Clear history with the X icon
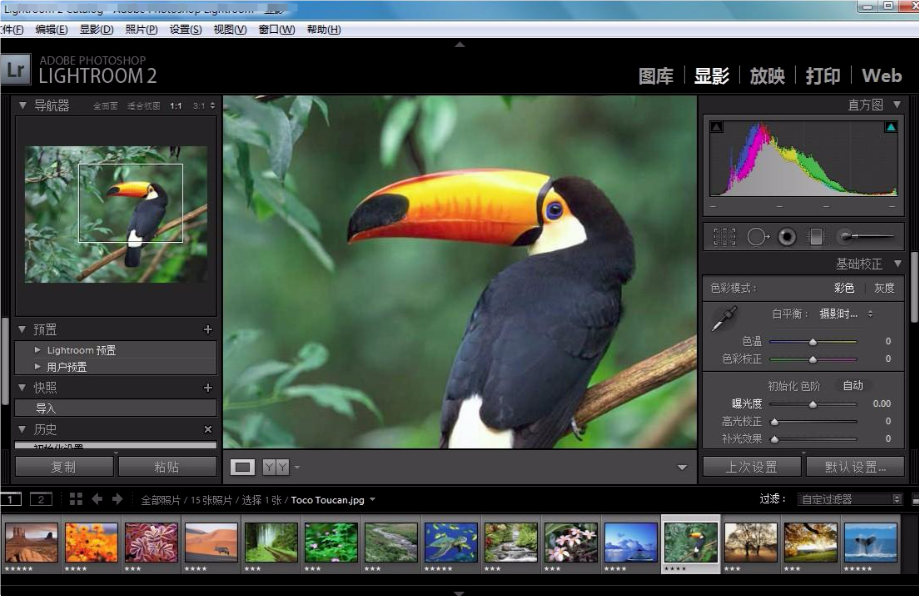This screenshot has width=919, height=596. coord(207,429)
